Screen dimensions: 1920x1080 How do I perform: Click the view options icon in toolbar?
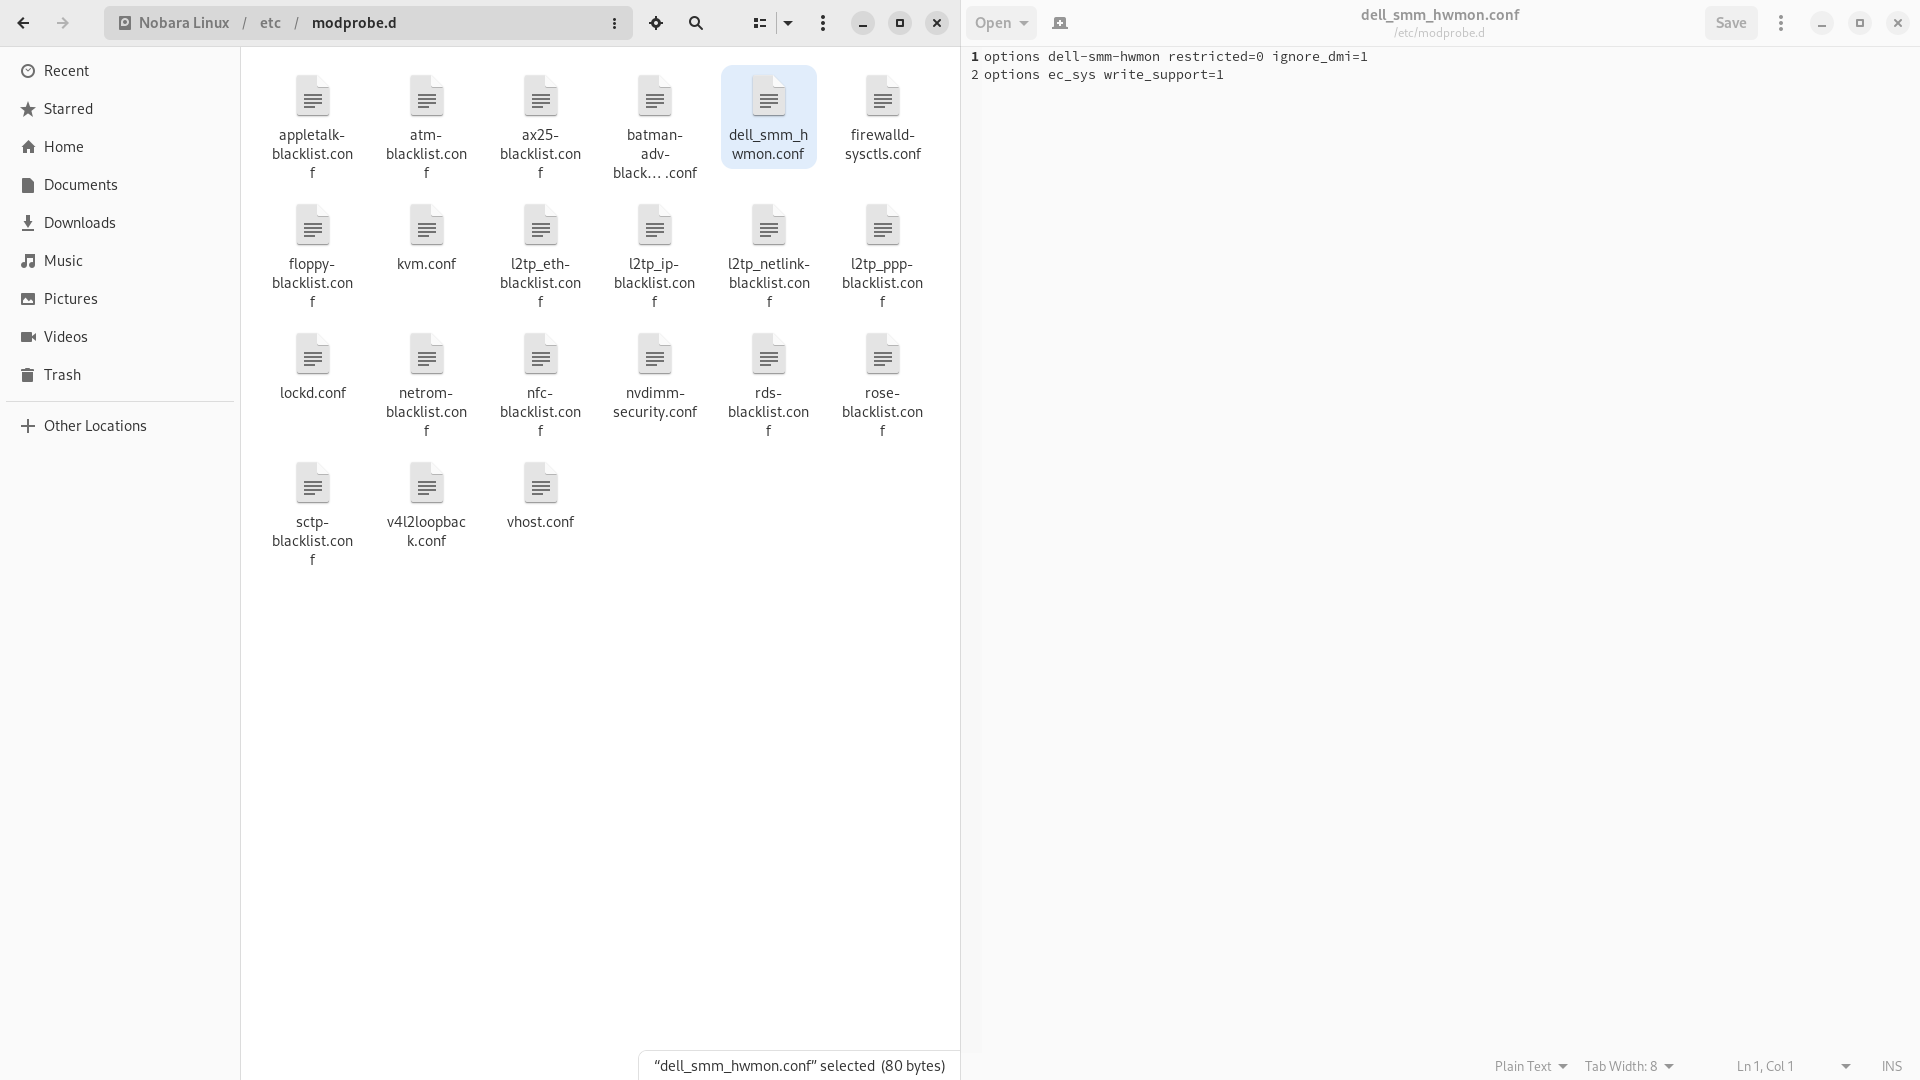click(787, 22)
